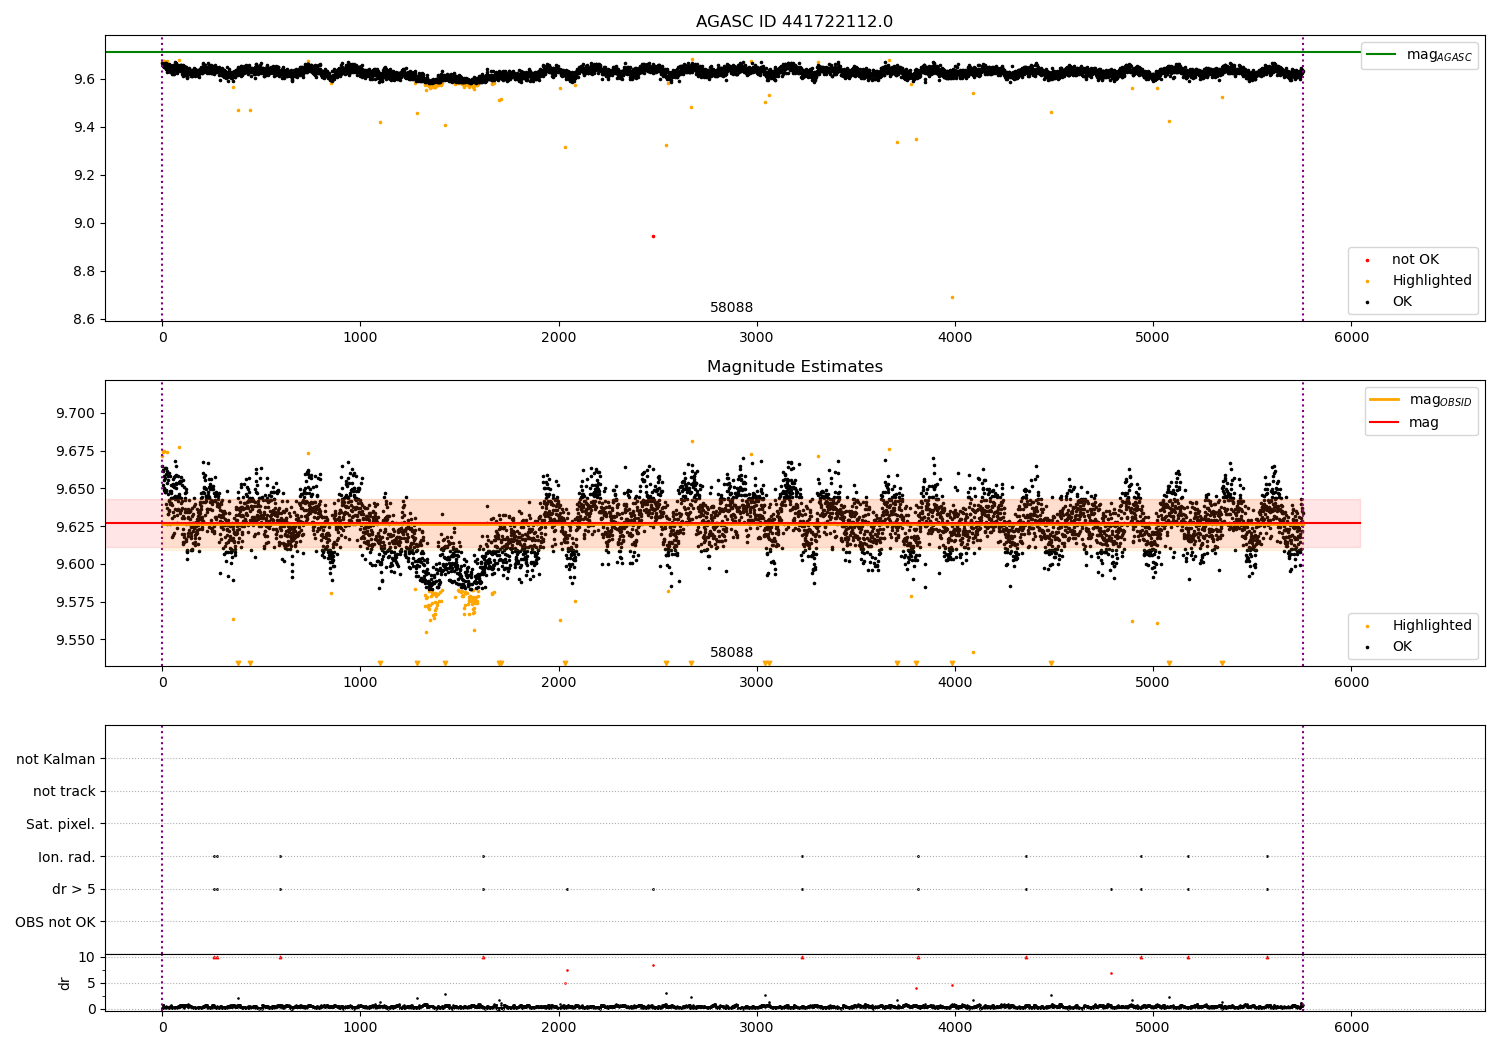Screen dimensions: 1500x1050
Task: Click the 'dr > 5' row label
Action: pos(74,890)
